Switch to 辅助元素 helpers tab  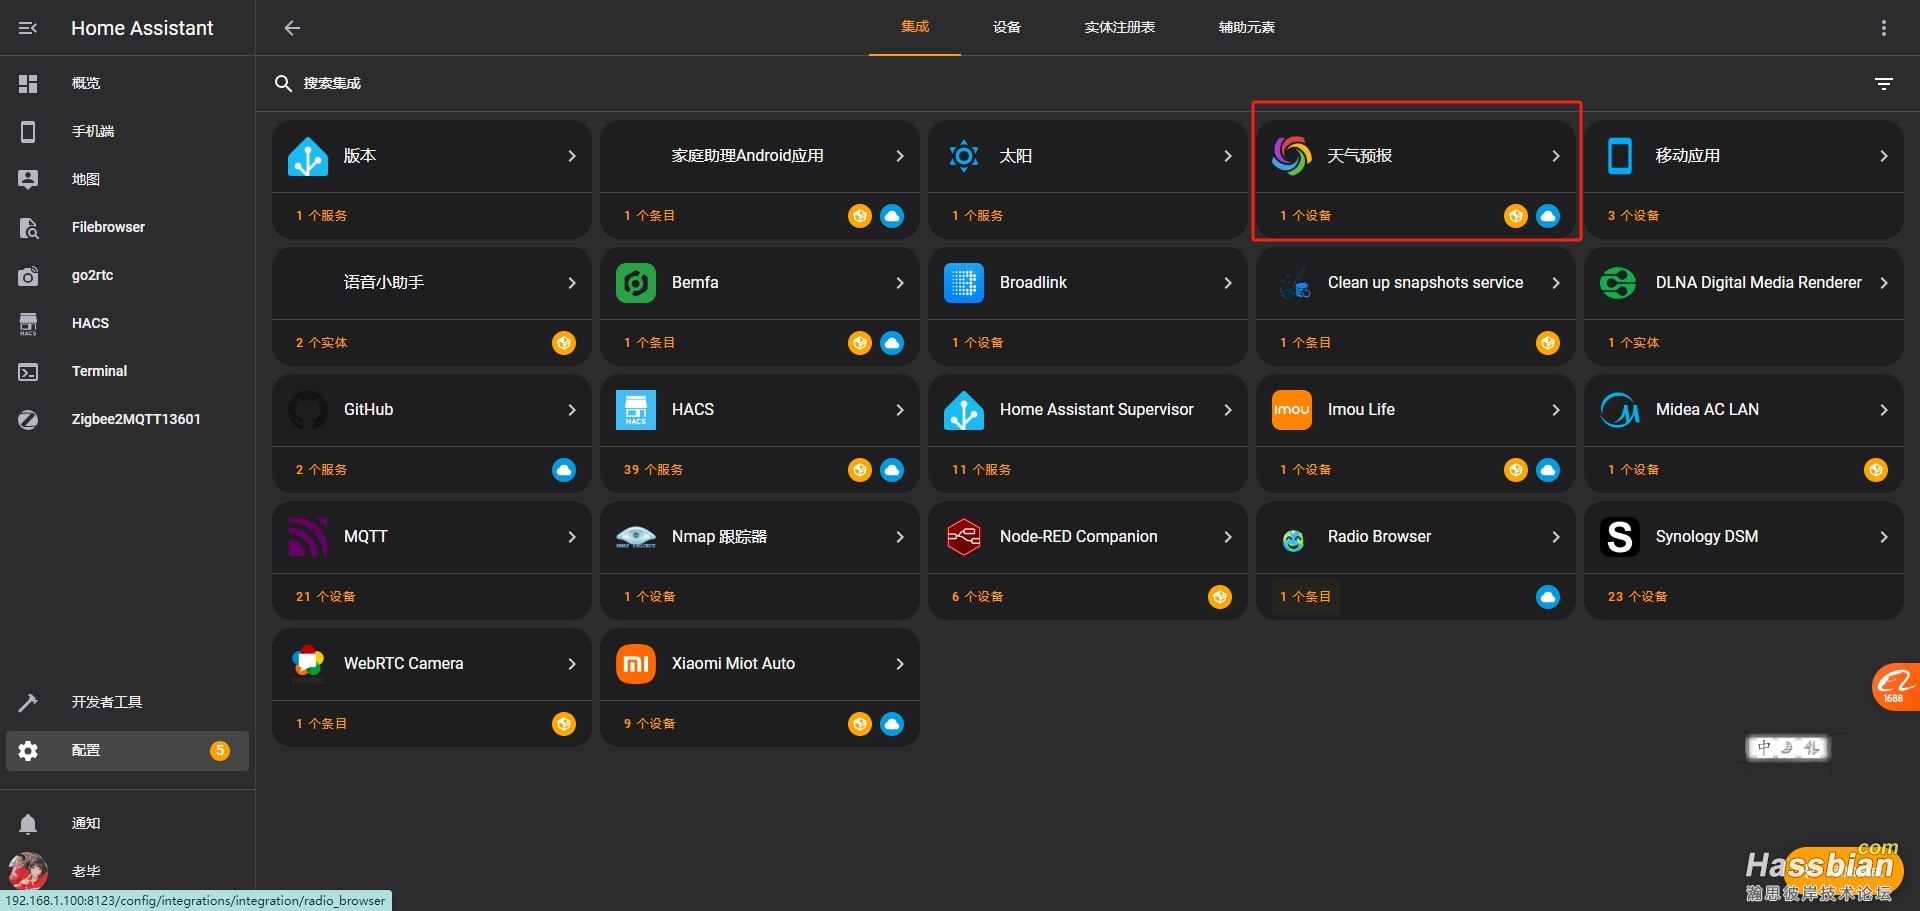tap(1247, 27)
